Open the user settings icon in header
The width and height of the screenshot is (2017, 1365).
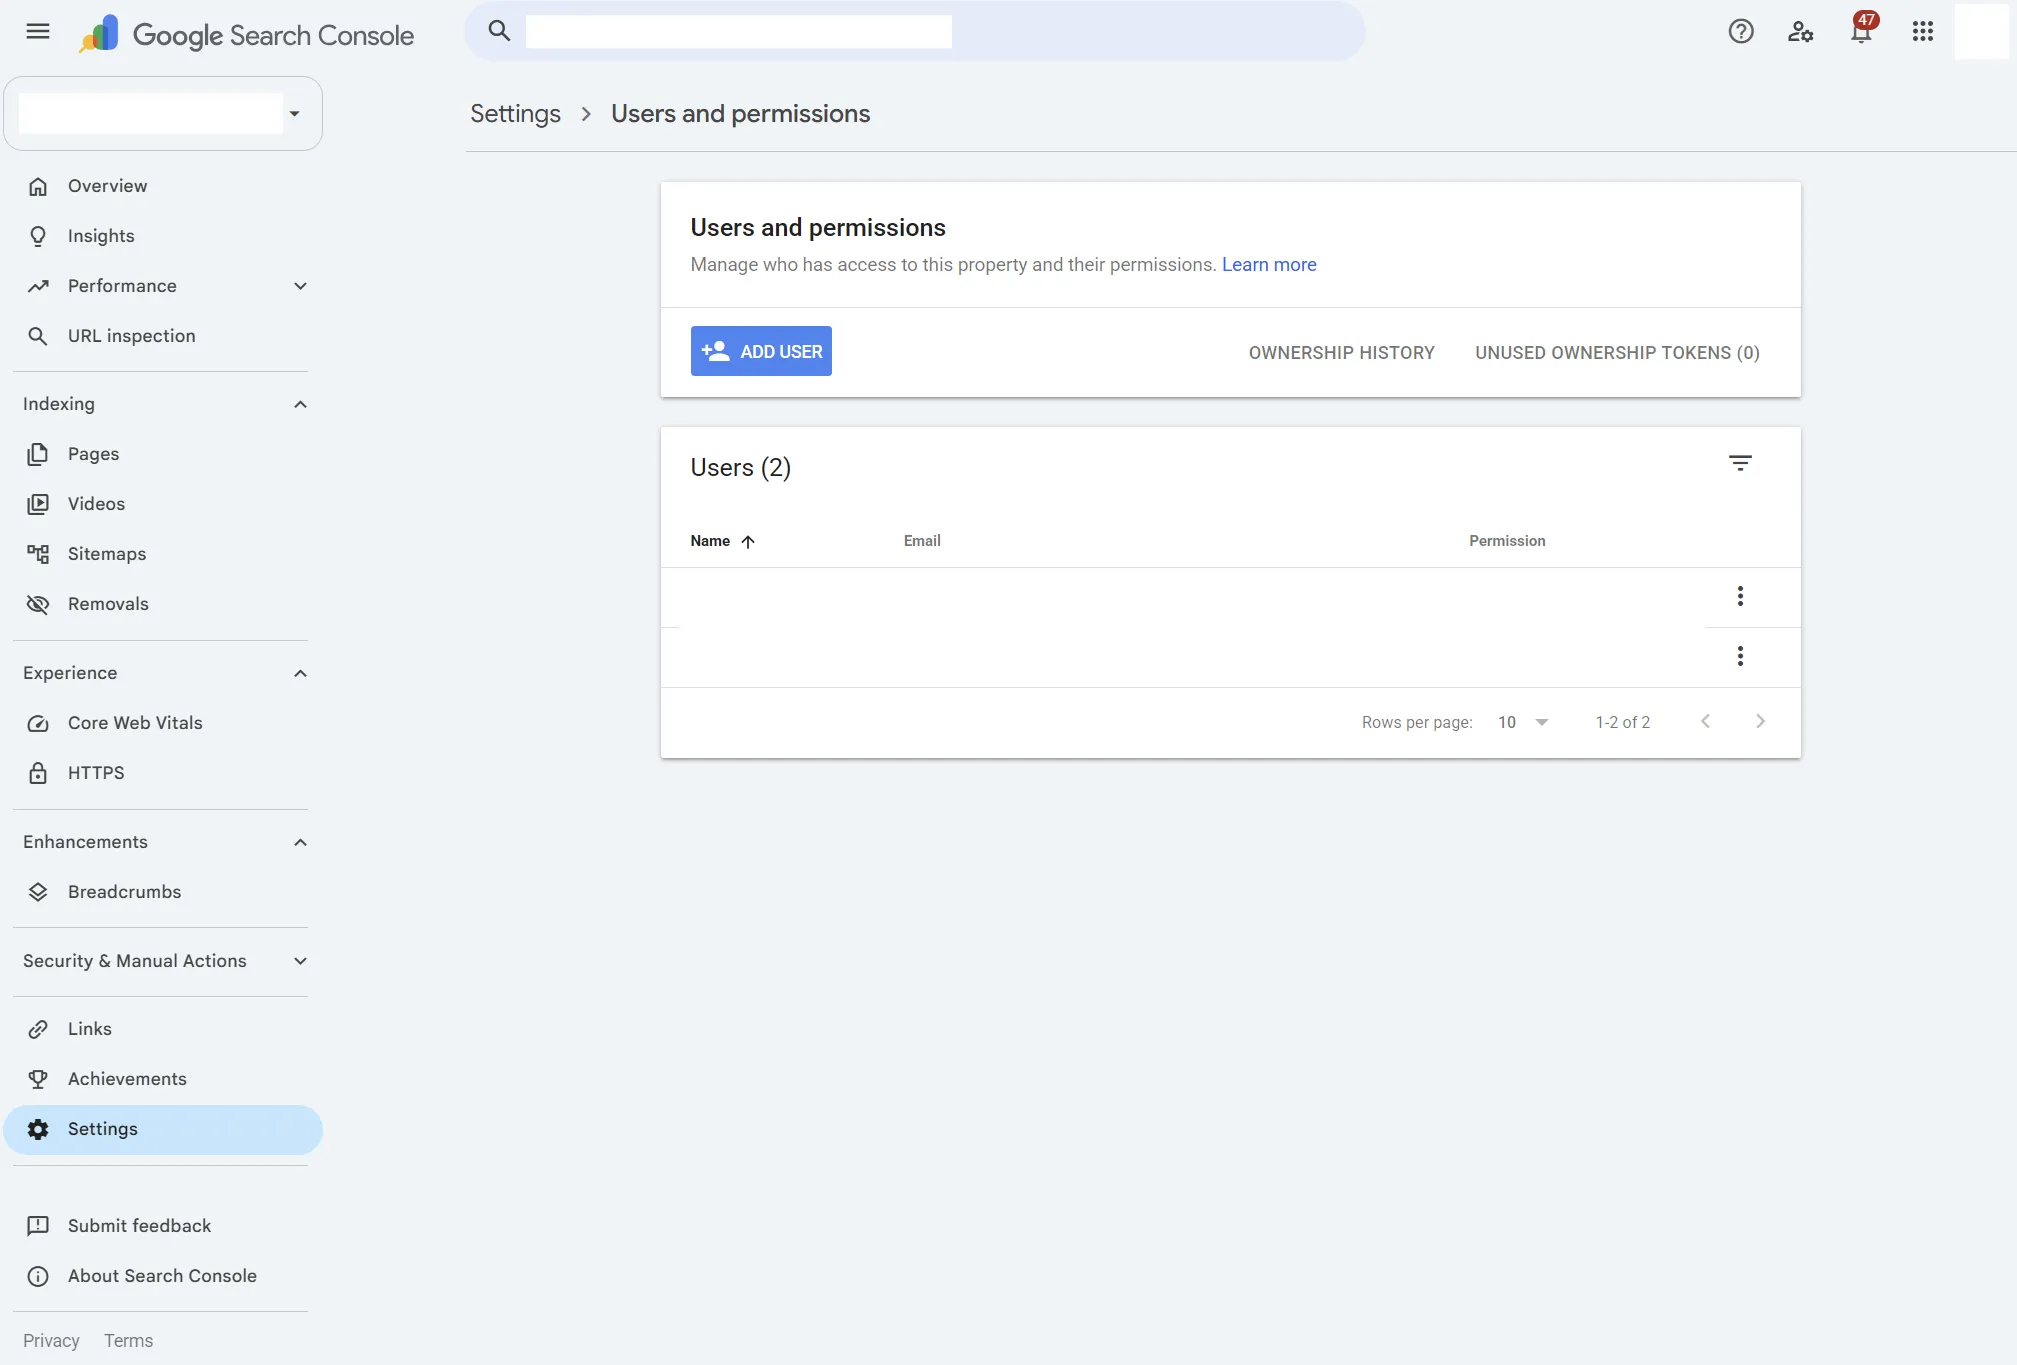[1801, 32]
